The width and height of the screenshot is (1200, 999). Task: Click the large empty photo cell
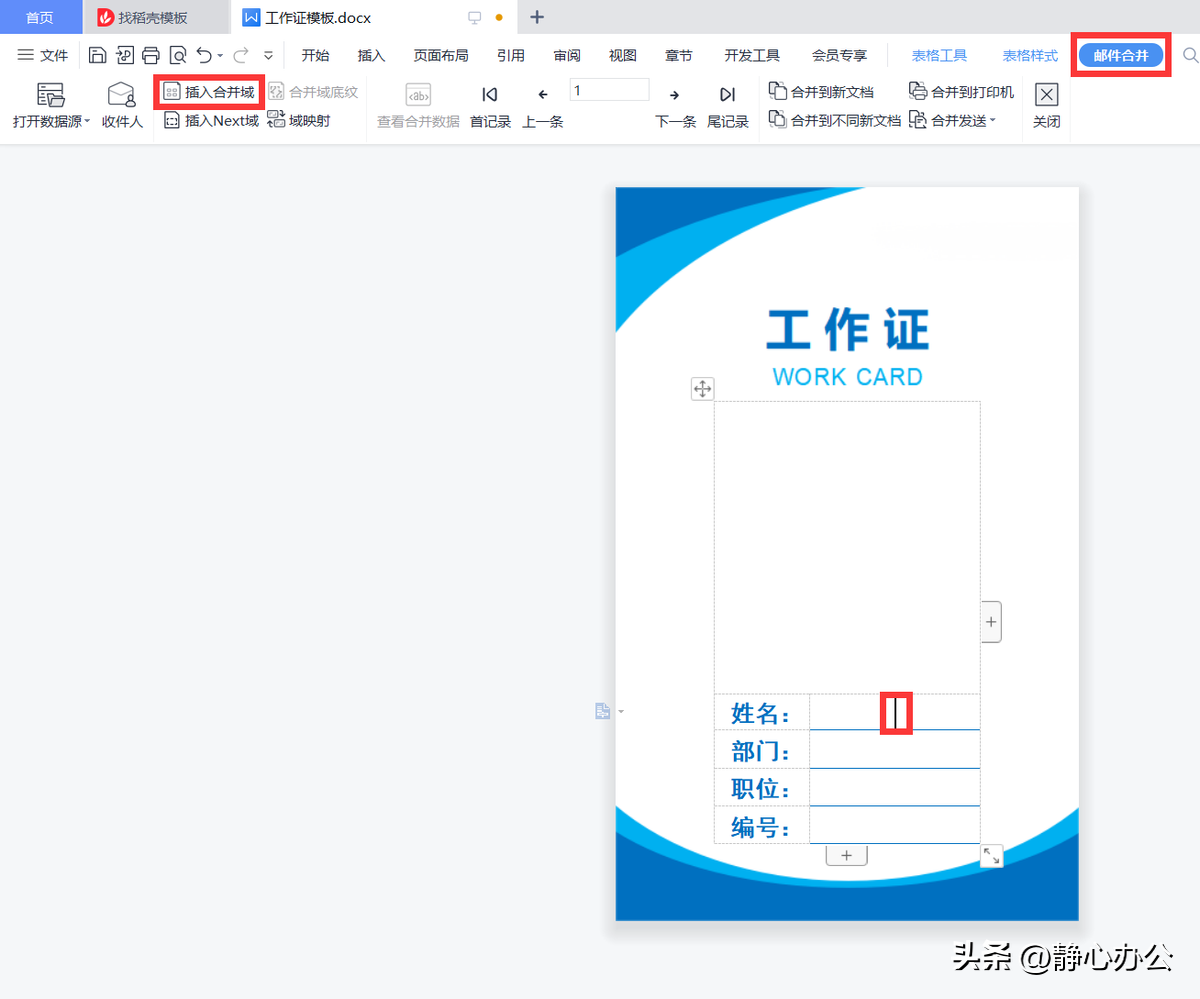(x=847, y=547)
